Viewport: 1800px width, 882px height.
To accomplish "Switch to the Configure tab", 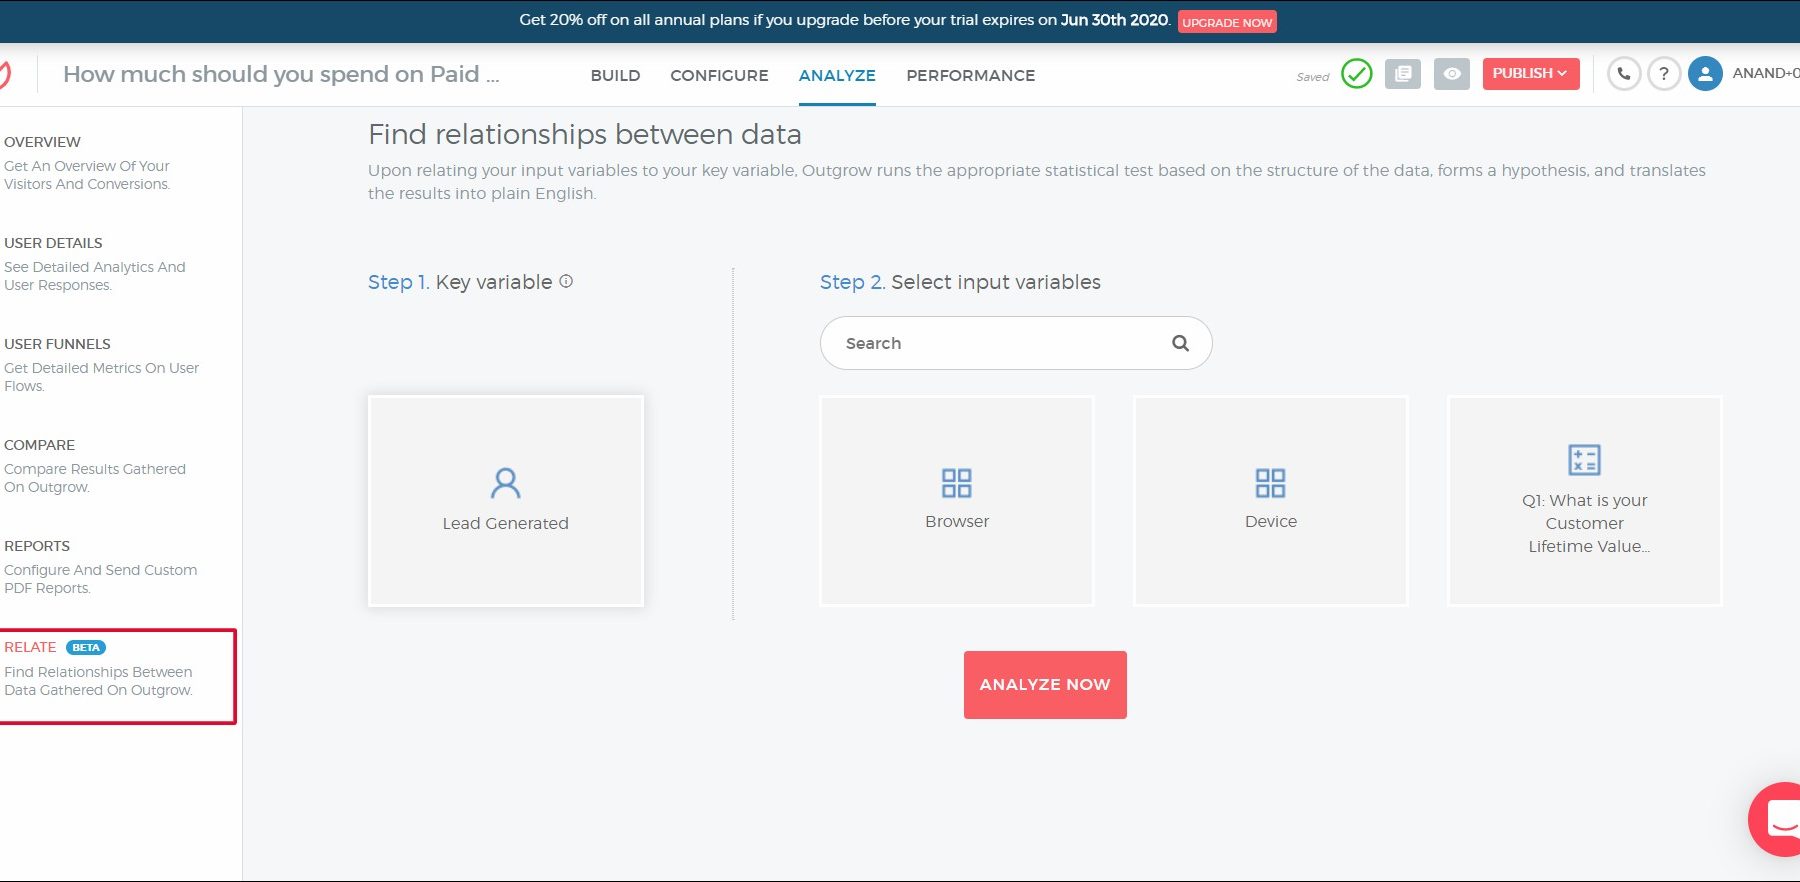I will pyautogui.click(x=719, y=76).
